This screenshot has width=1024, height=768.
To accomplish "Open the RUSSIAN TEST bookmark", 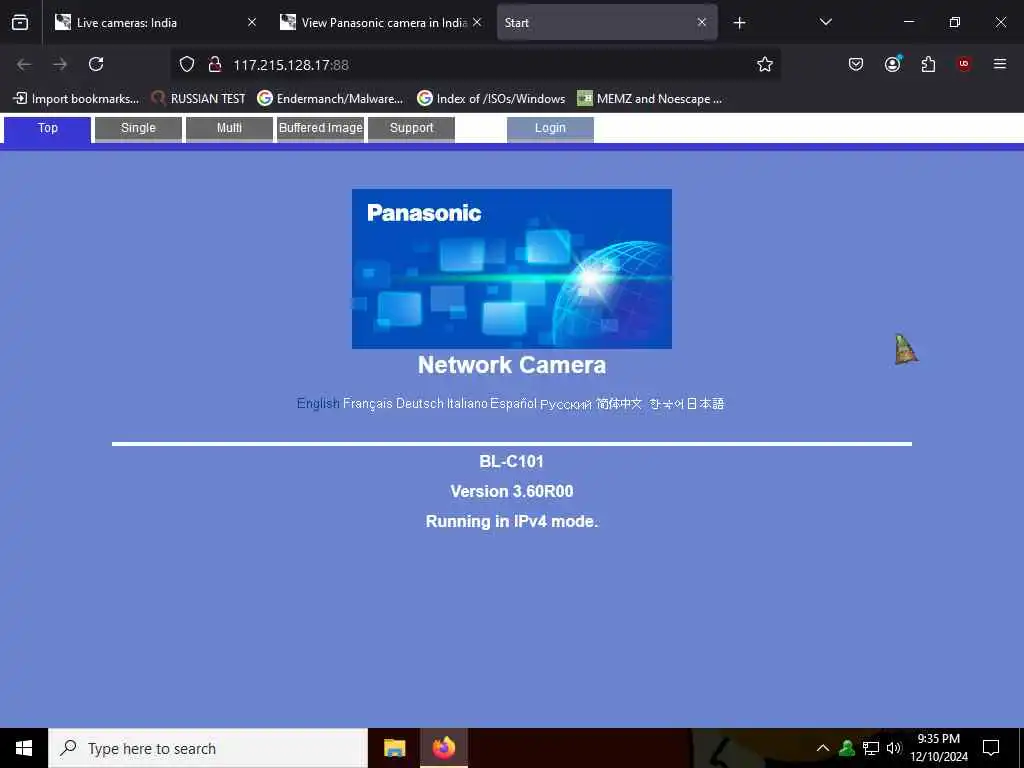I will [199, 99].
